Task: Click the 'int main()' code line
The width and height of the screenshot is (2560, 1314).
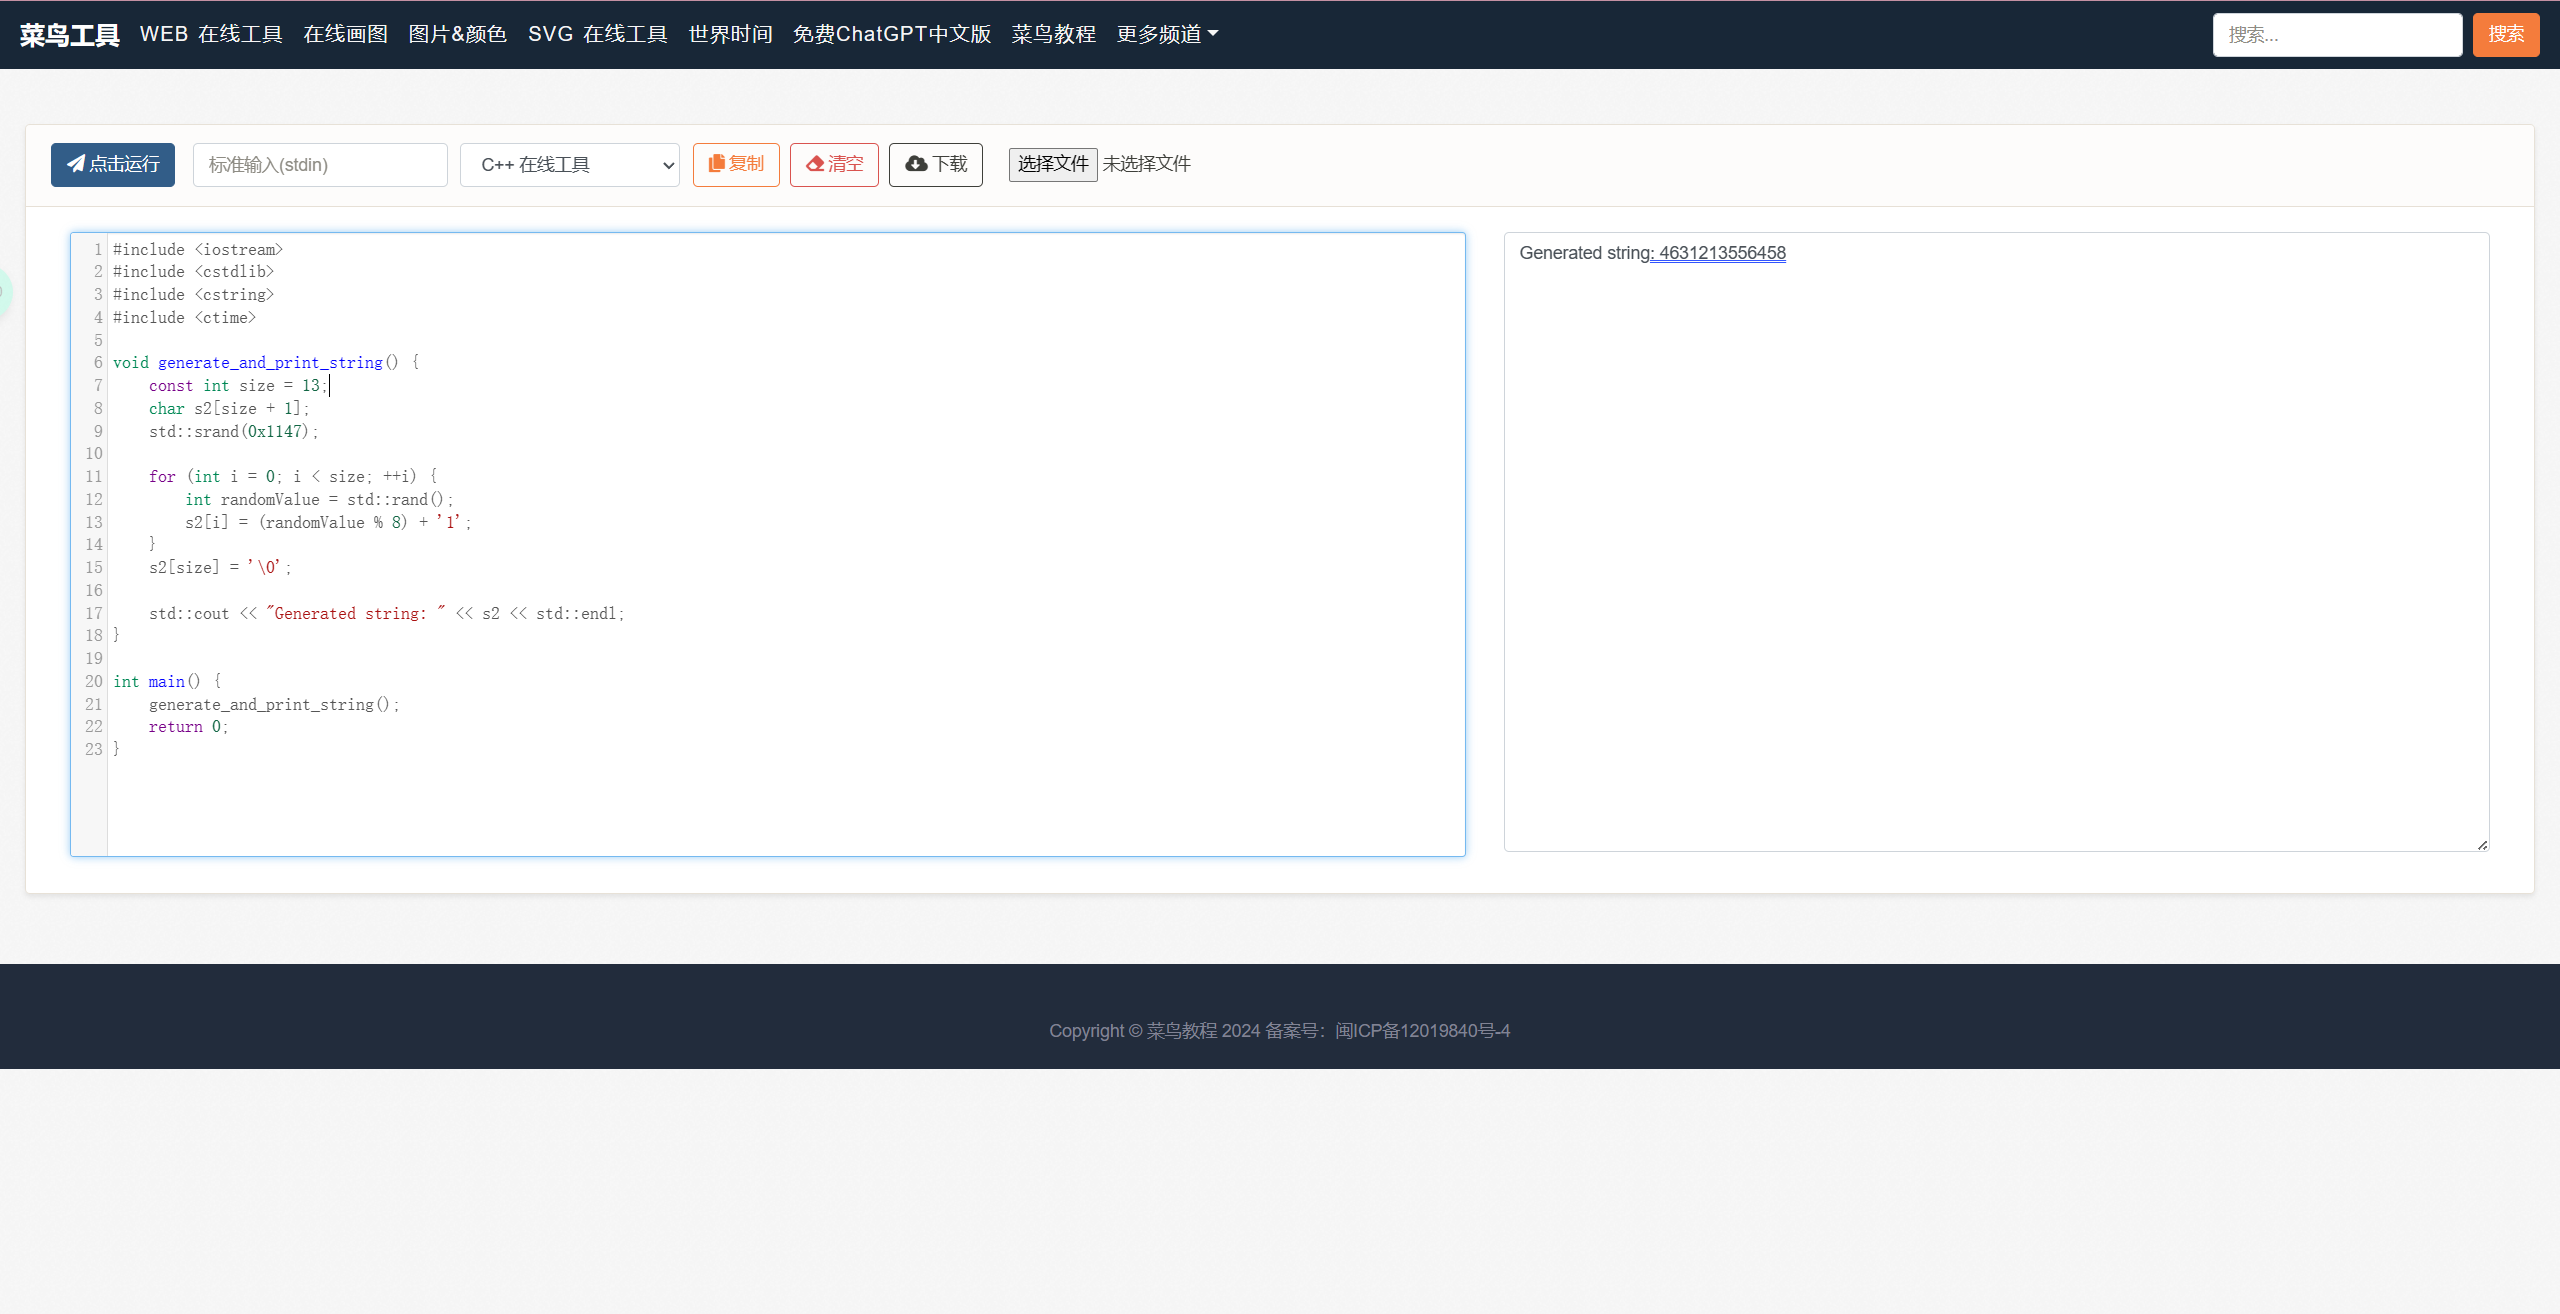Action: click(x=167, y=682)
